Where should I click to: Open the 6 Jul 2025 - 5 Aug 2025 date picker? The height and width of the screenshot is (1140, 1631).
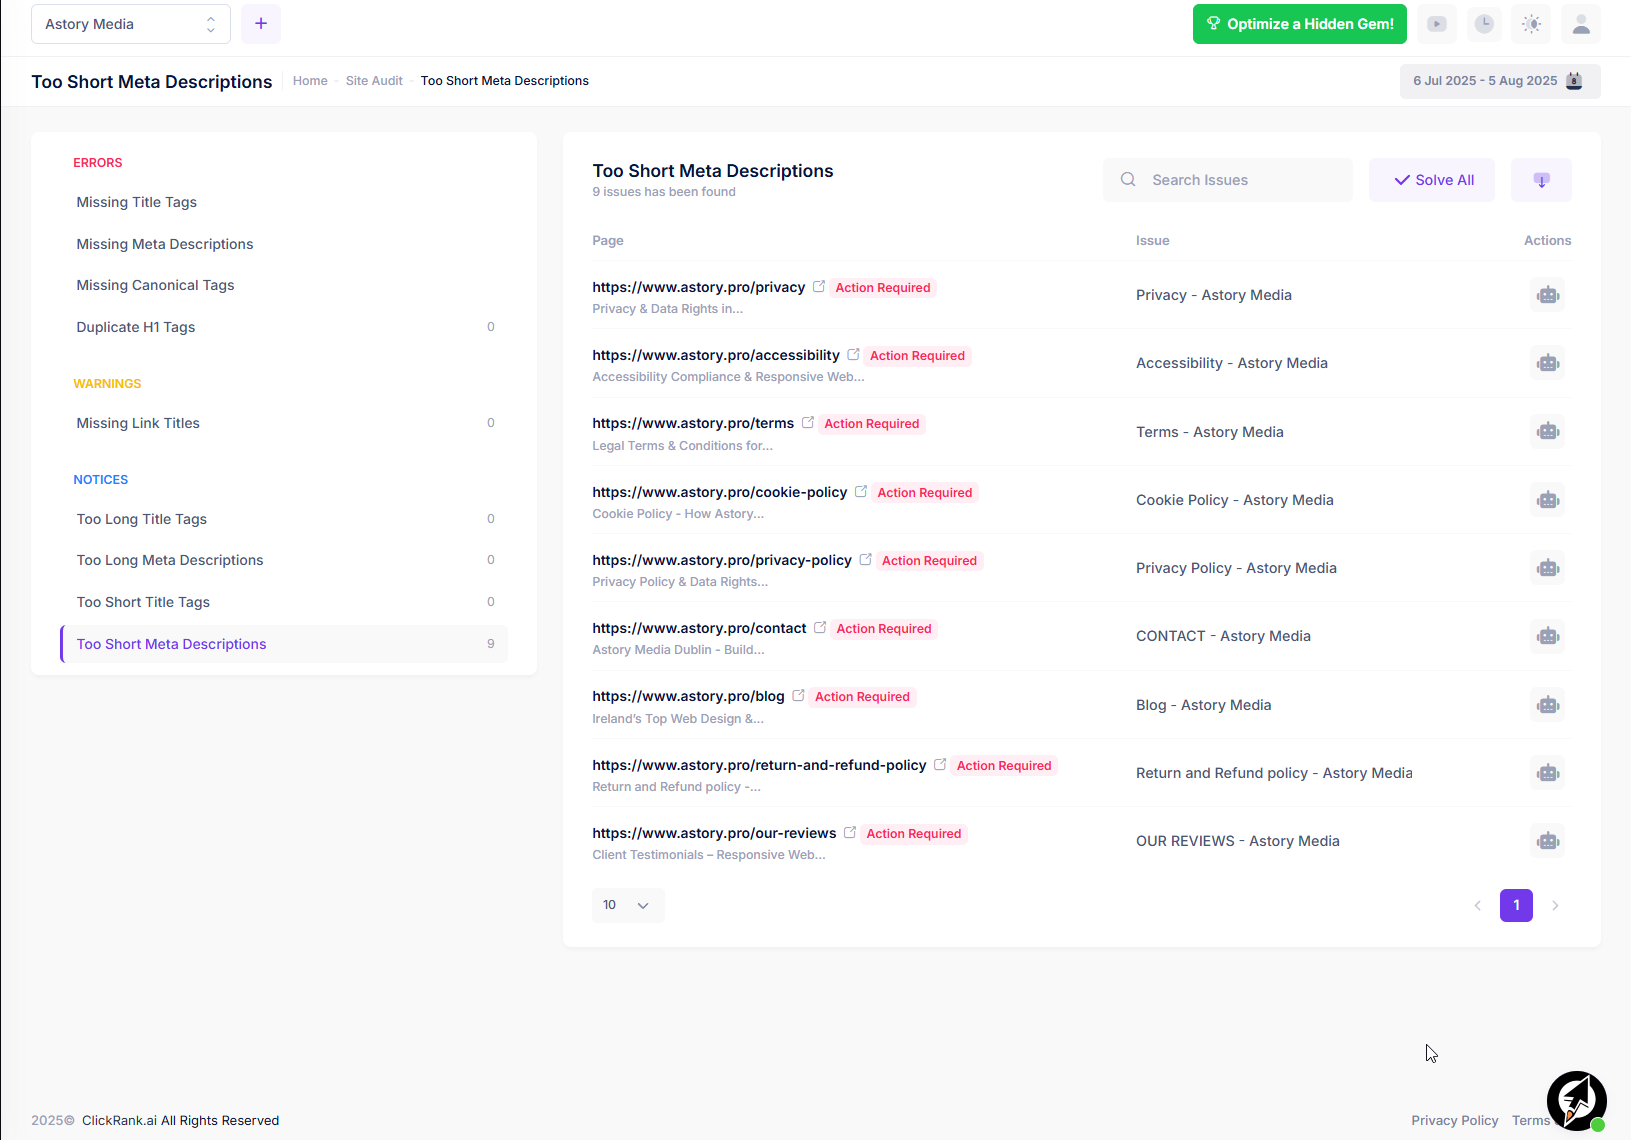[1500, 81]
